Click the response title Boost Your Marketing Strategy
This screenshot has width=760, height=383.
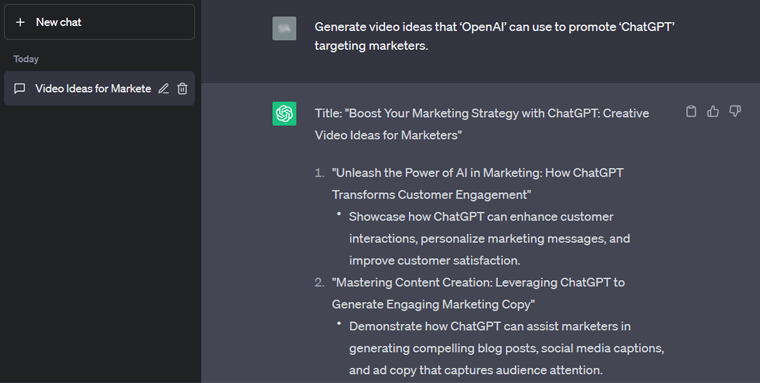[482, 124]
